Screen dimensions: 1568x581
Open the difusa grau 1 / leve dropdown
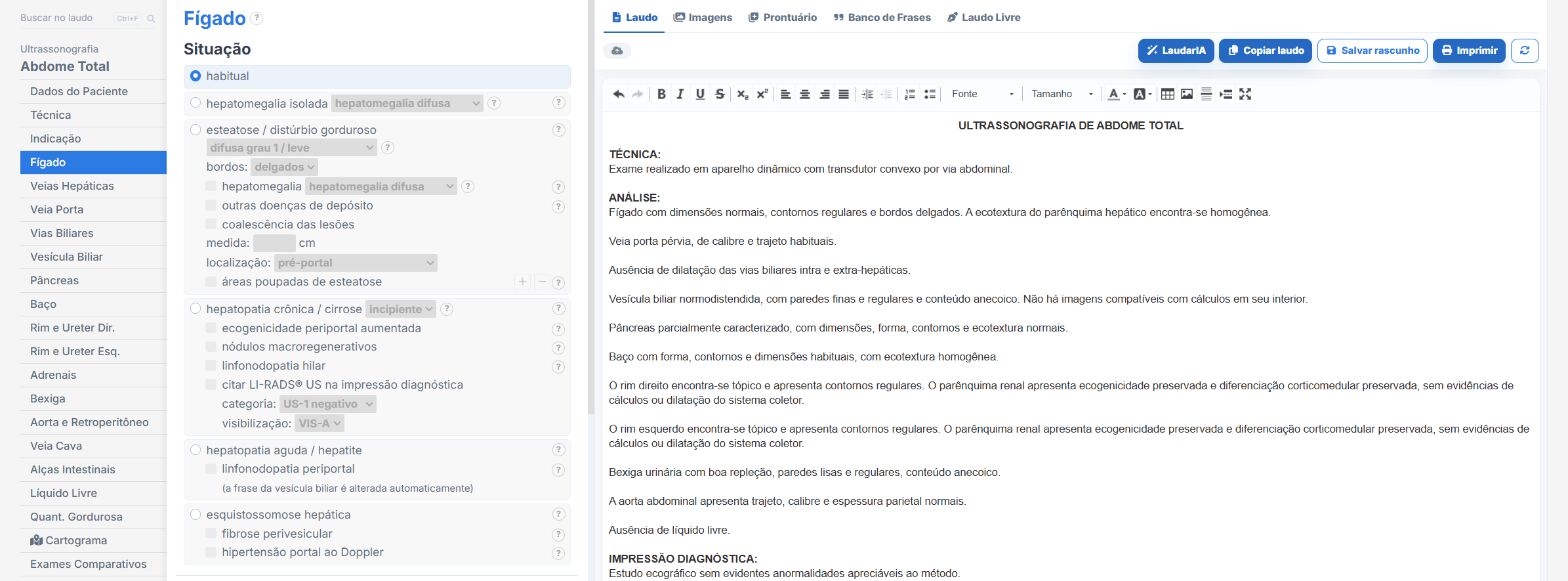point(292,148)
